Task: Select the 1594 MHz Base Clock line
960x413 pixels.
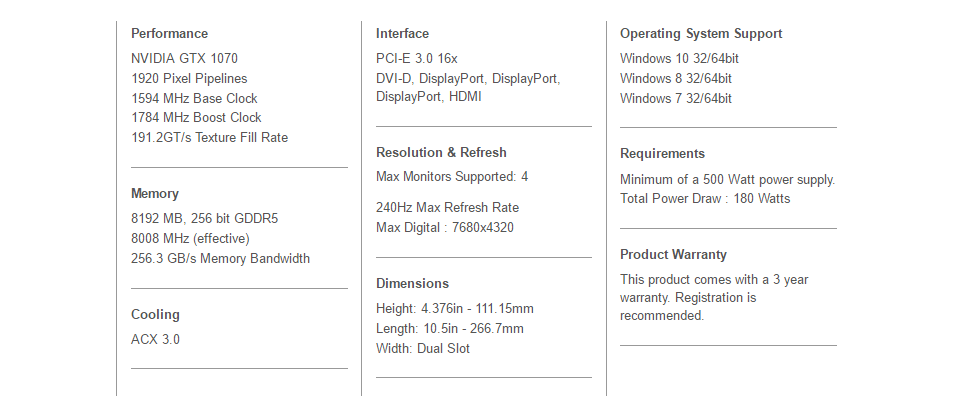Action: pyautogui.click(x=194, y=98)
